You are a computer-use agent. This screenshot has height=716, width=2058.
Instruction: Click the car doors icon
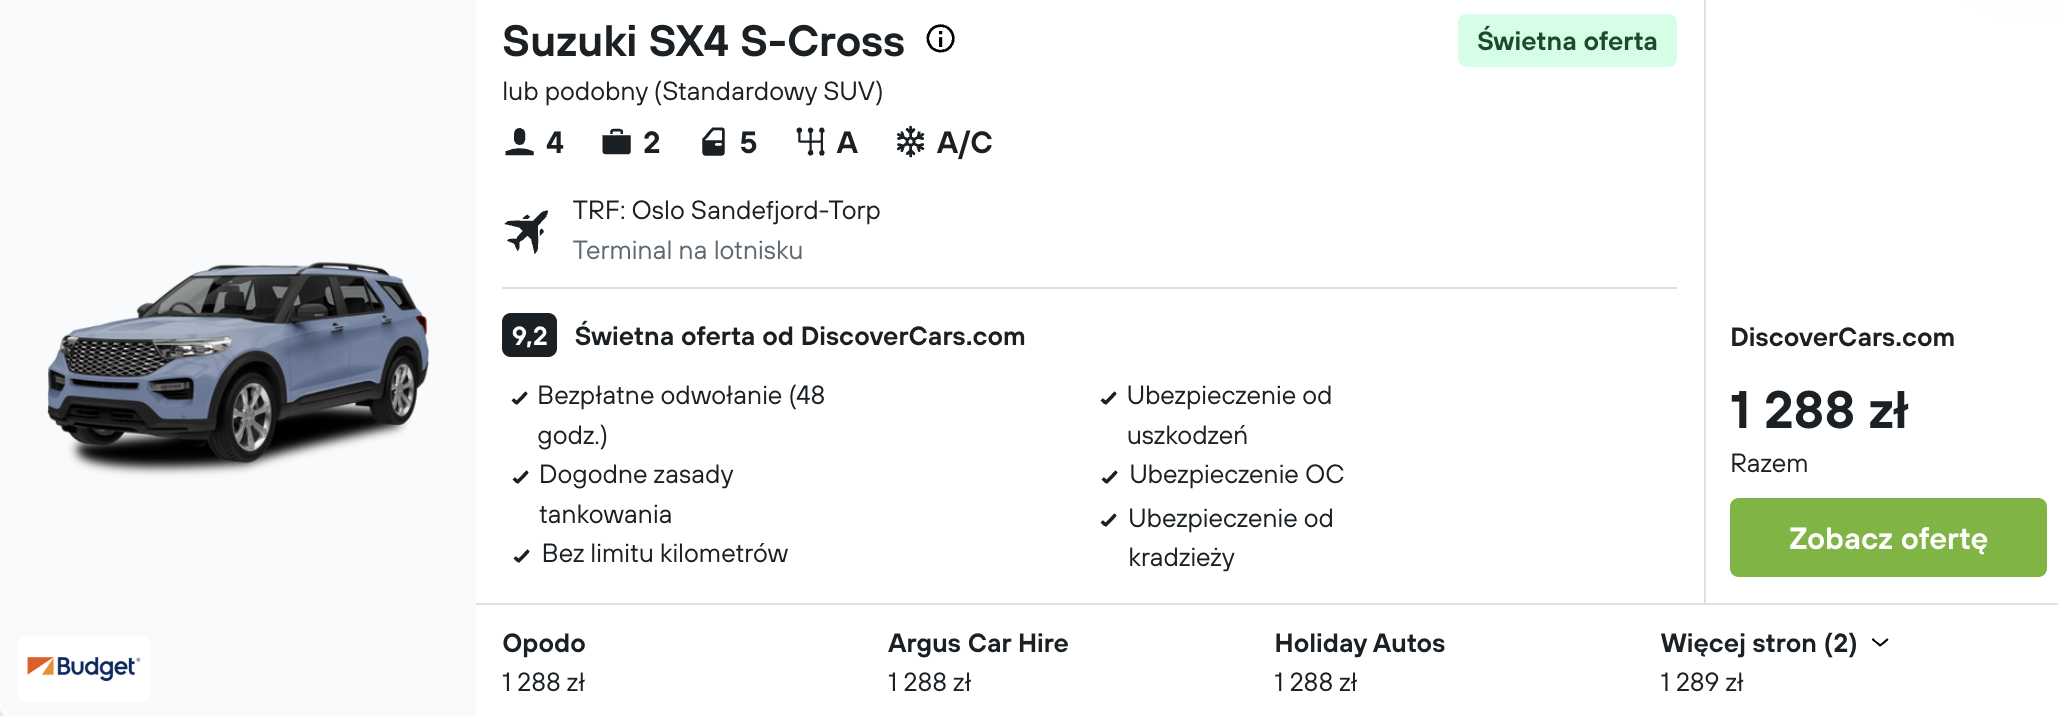pos(713,142)
